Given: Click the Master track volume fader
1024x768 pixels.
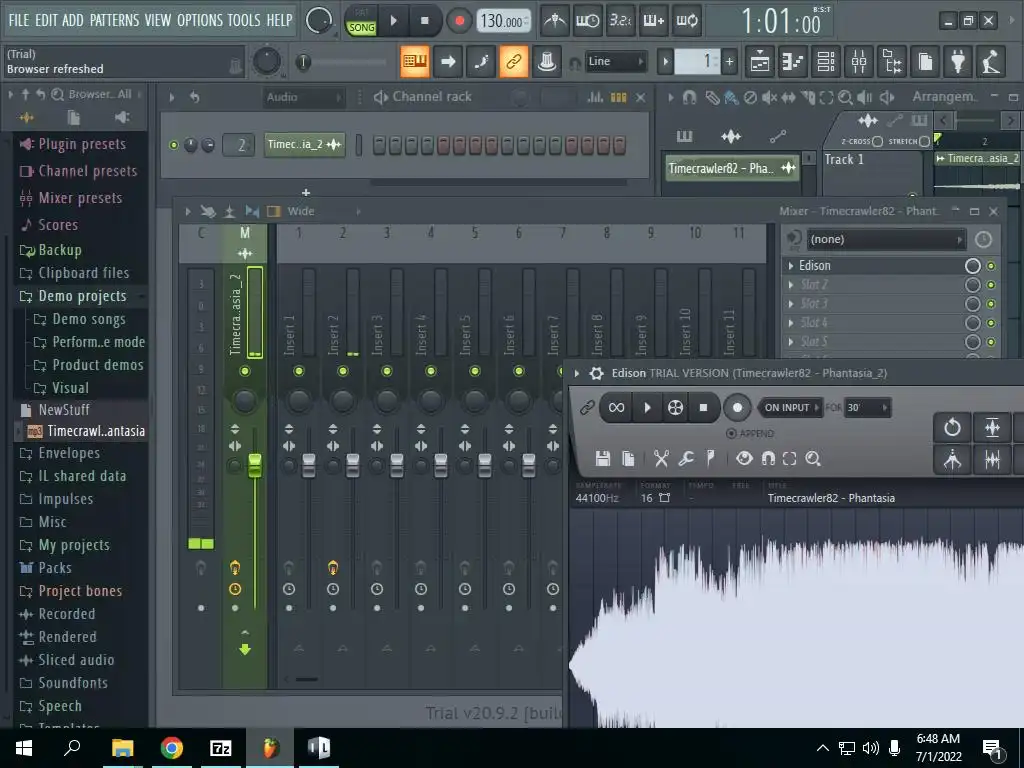Looking at the screenshot, I should point(255,465).
